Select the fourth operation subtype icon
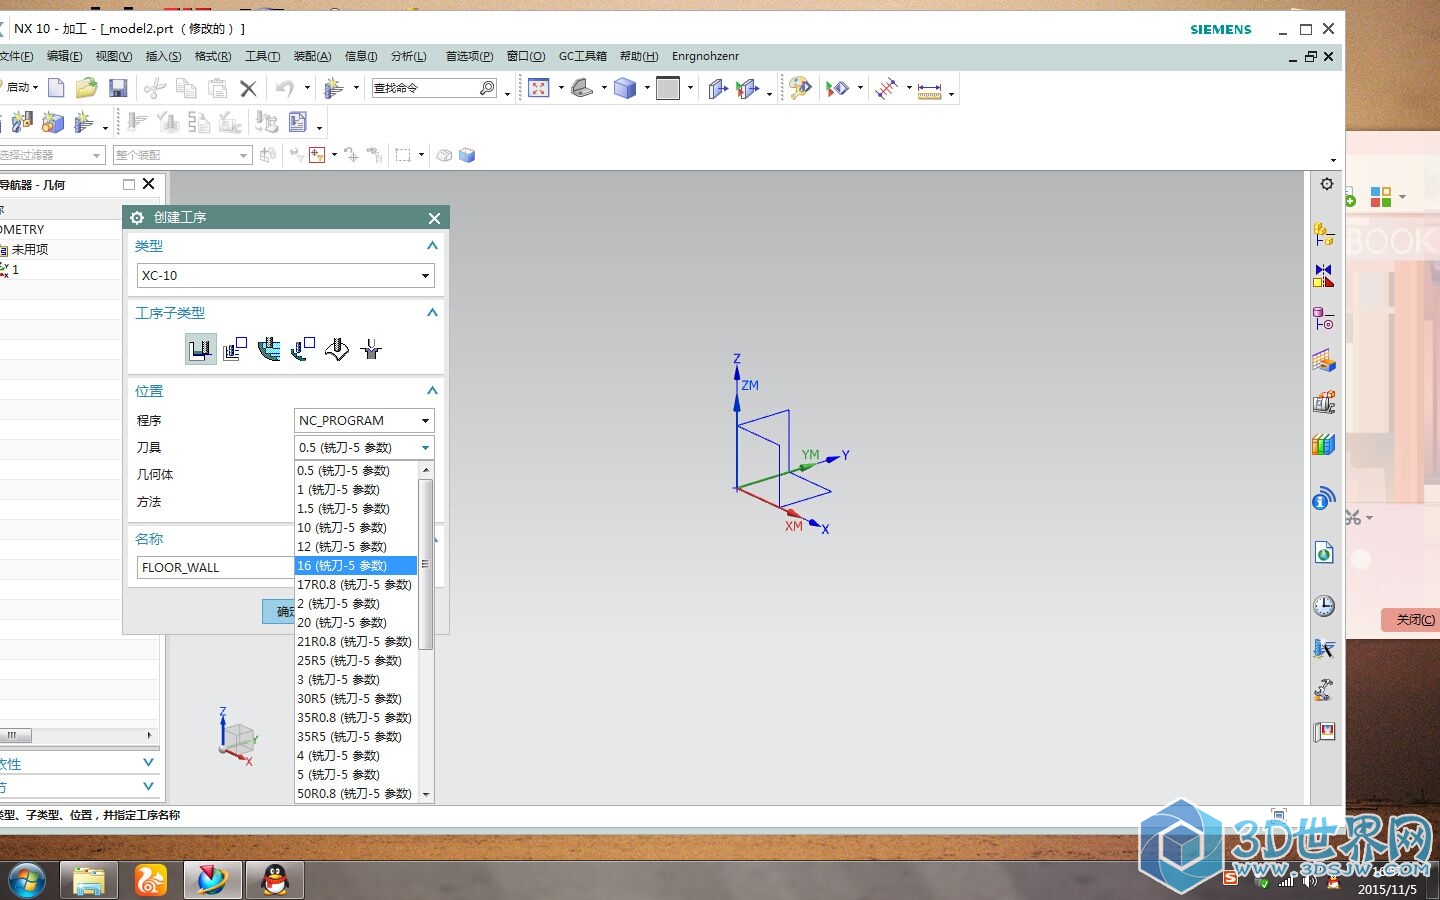 click(x=303, y=349)
